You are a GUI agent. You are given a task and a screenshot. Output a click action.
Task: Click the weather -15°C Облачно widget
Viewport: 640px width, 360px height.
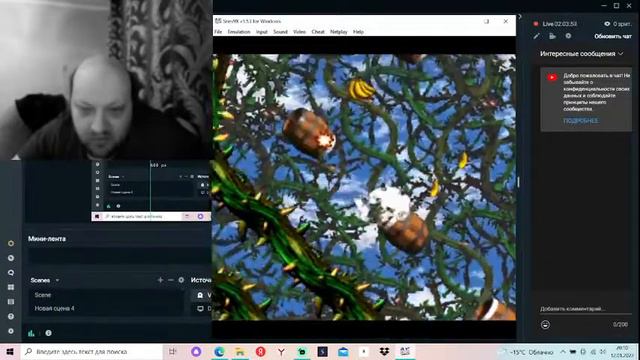click(x=526, y=352)
